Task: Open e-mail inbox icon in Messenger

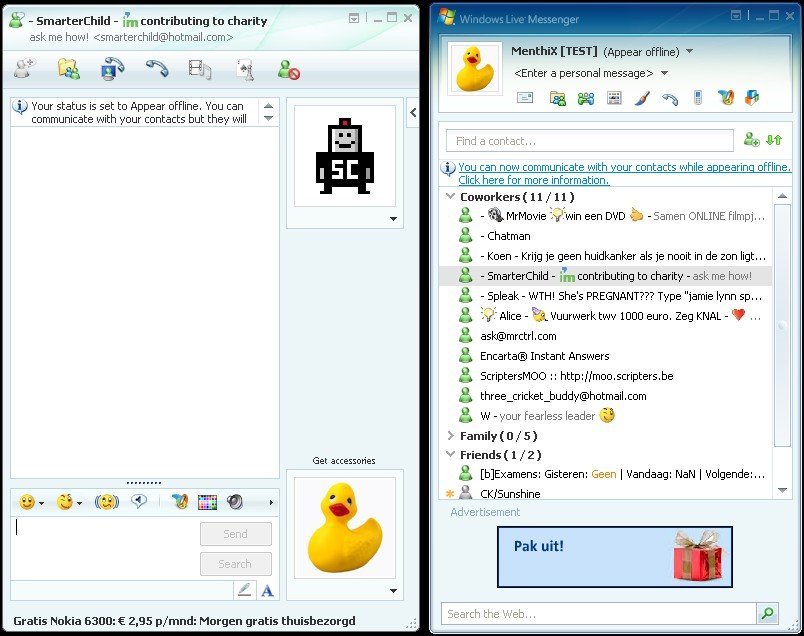Action: 525,97
